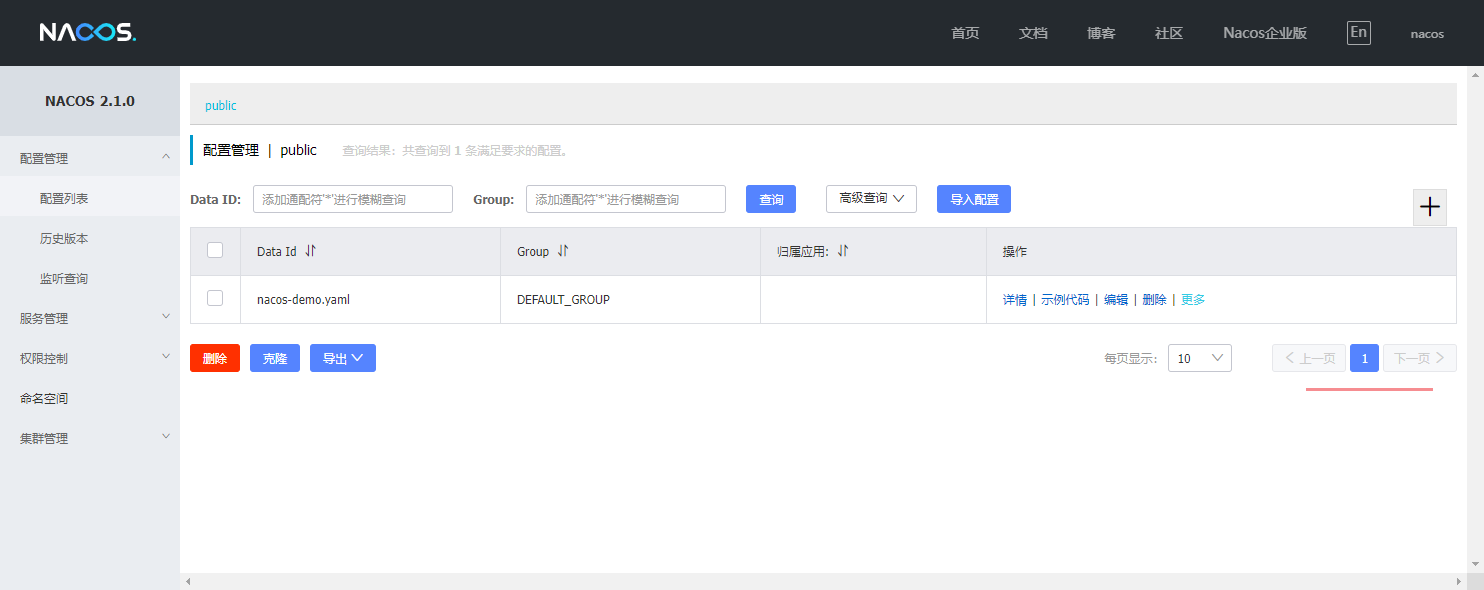The image size is (1484, 590).
Task: Open 示例代码 for nacos-demo.yaml
Action: (x=1065, y=300)
